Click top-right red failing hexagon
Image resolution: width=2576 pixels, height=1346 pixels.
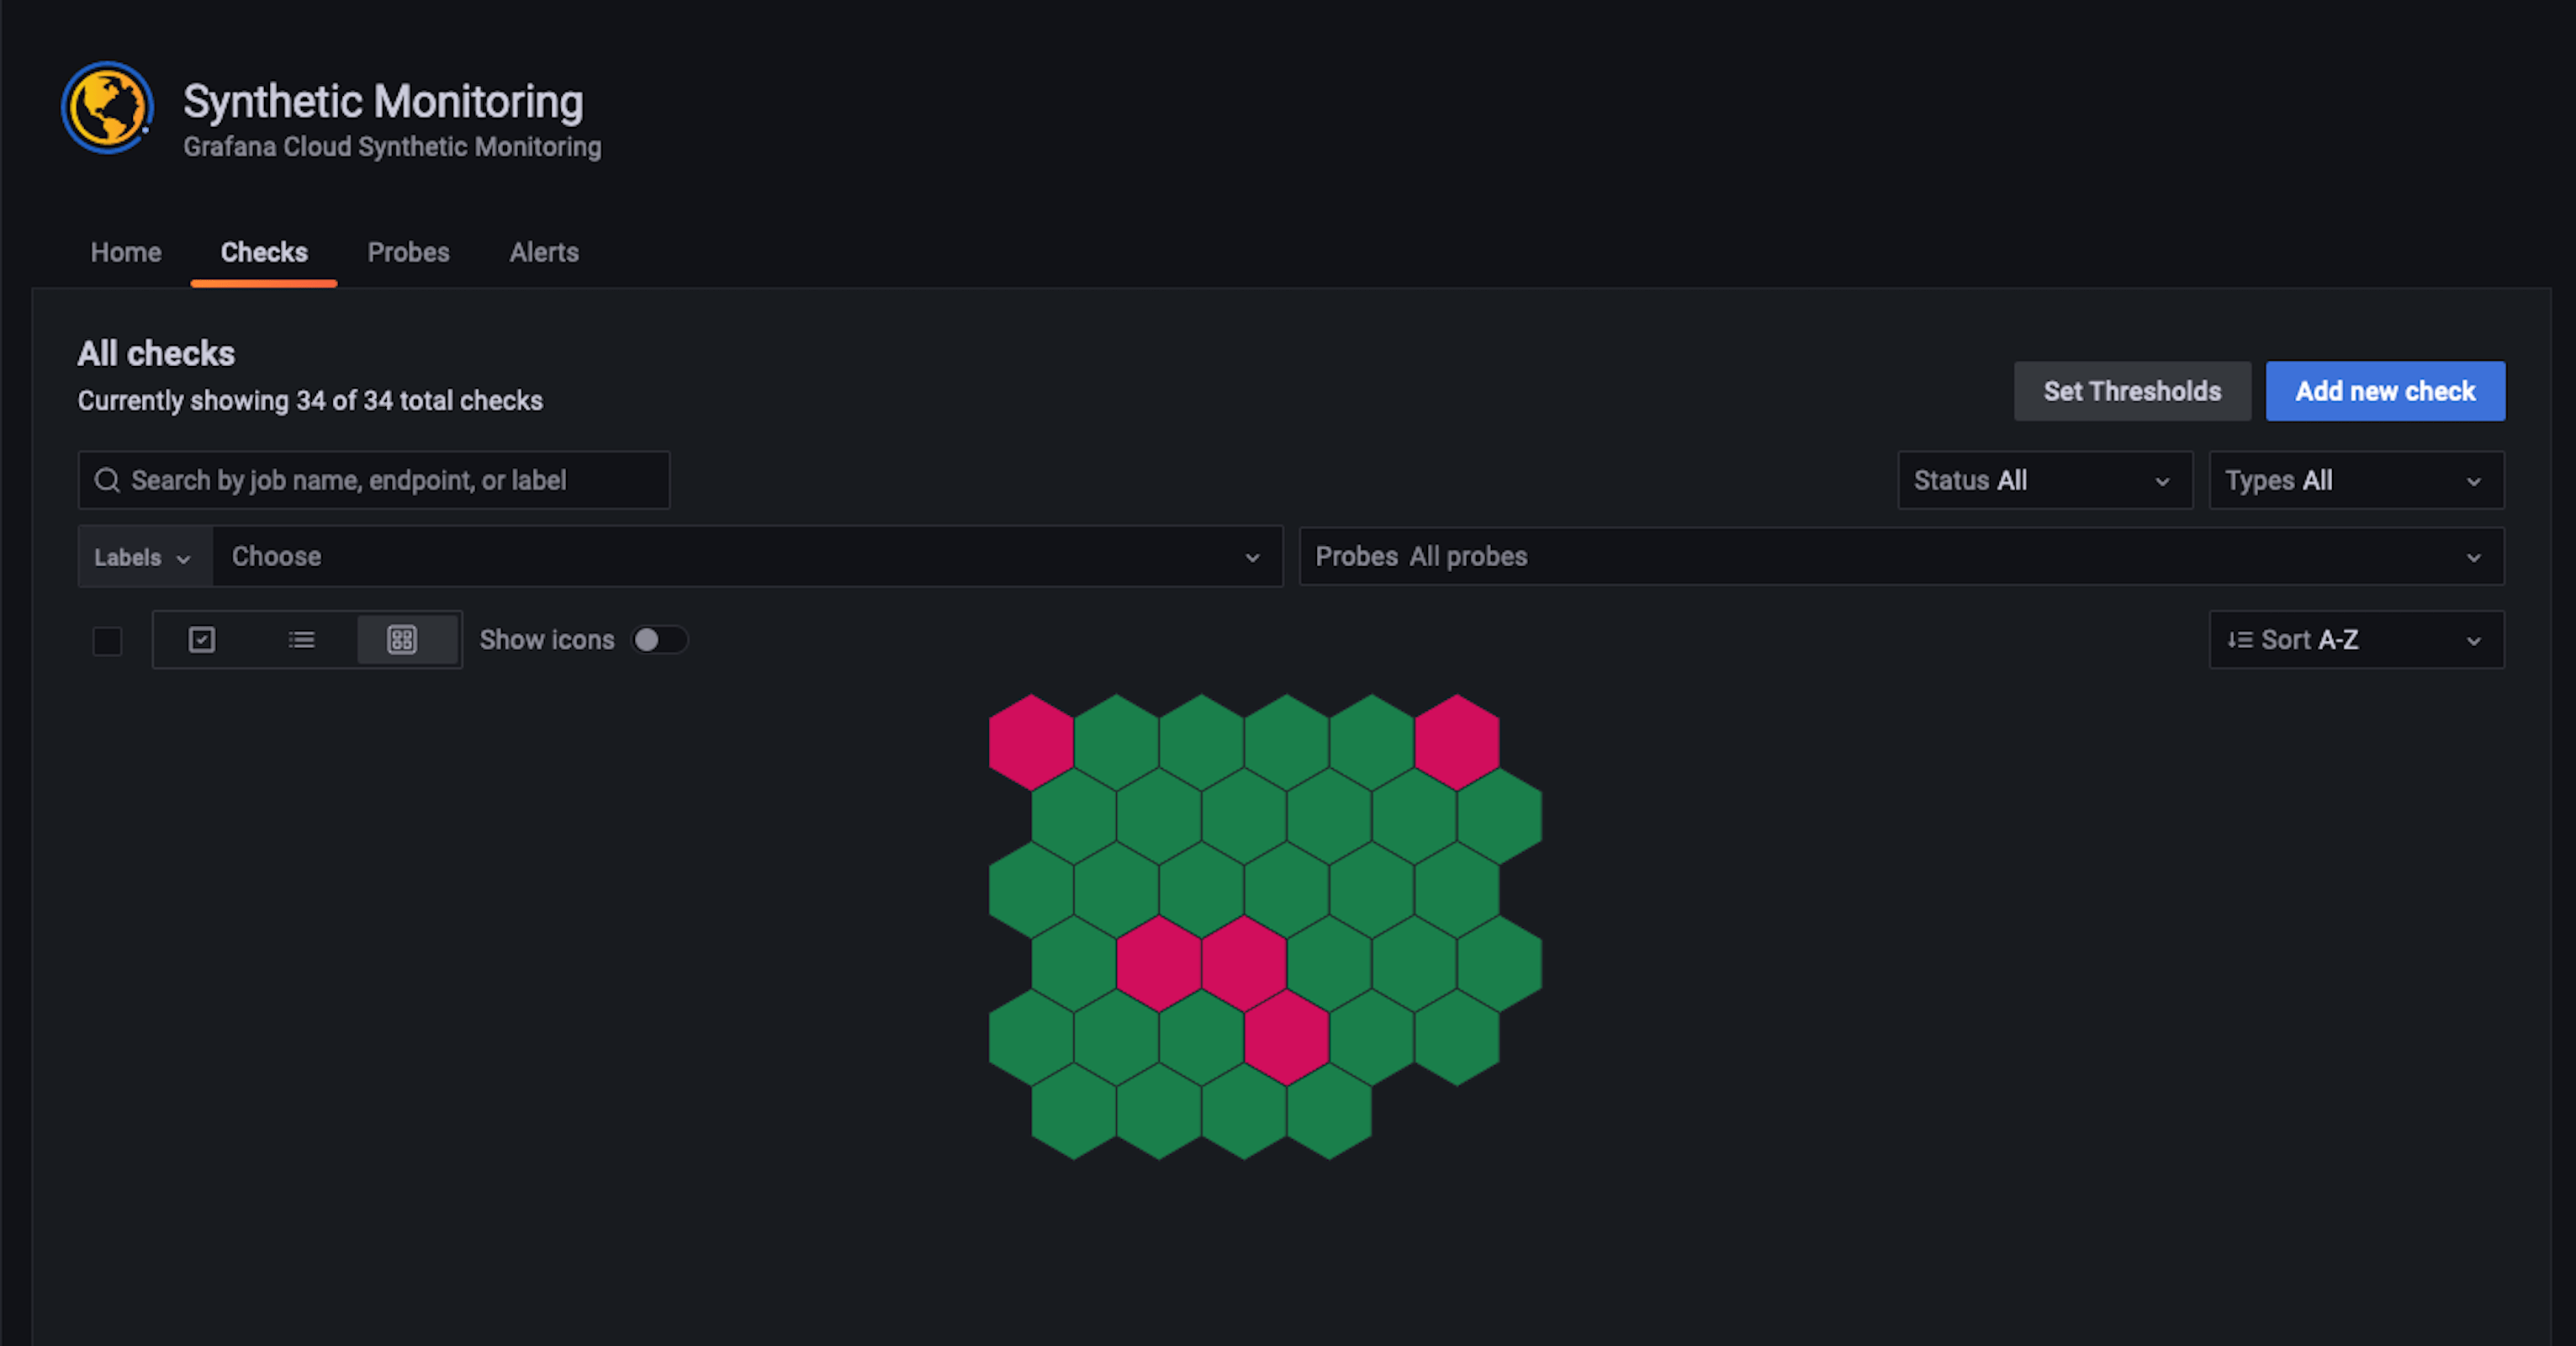click(1457, 742)
